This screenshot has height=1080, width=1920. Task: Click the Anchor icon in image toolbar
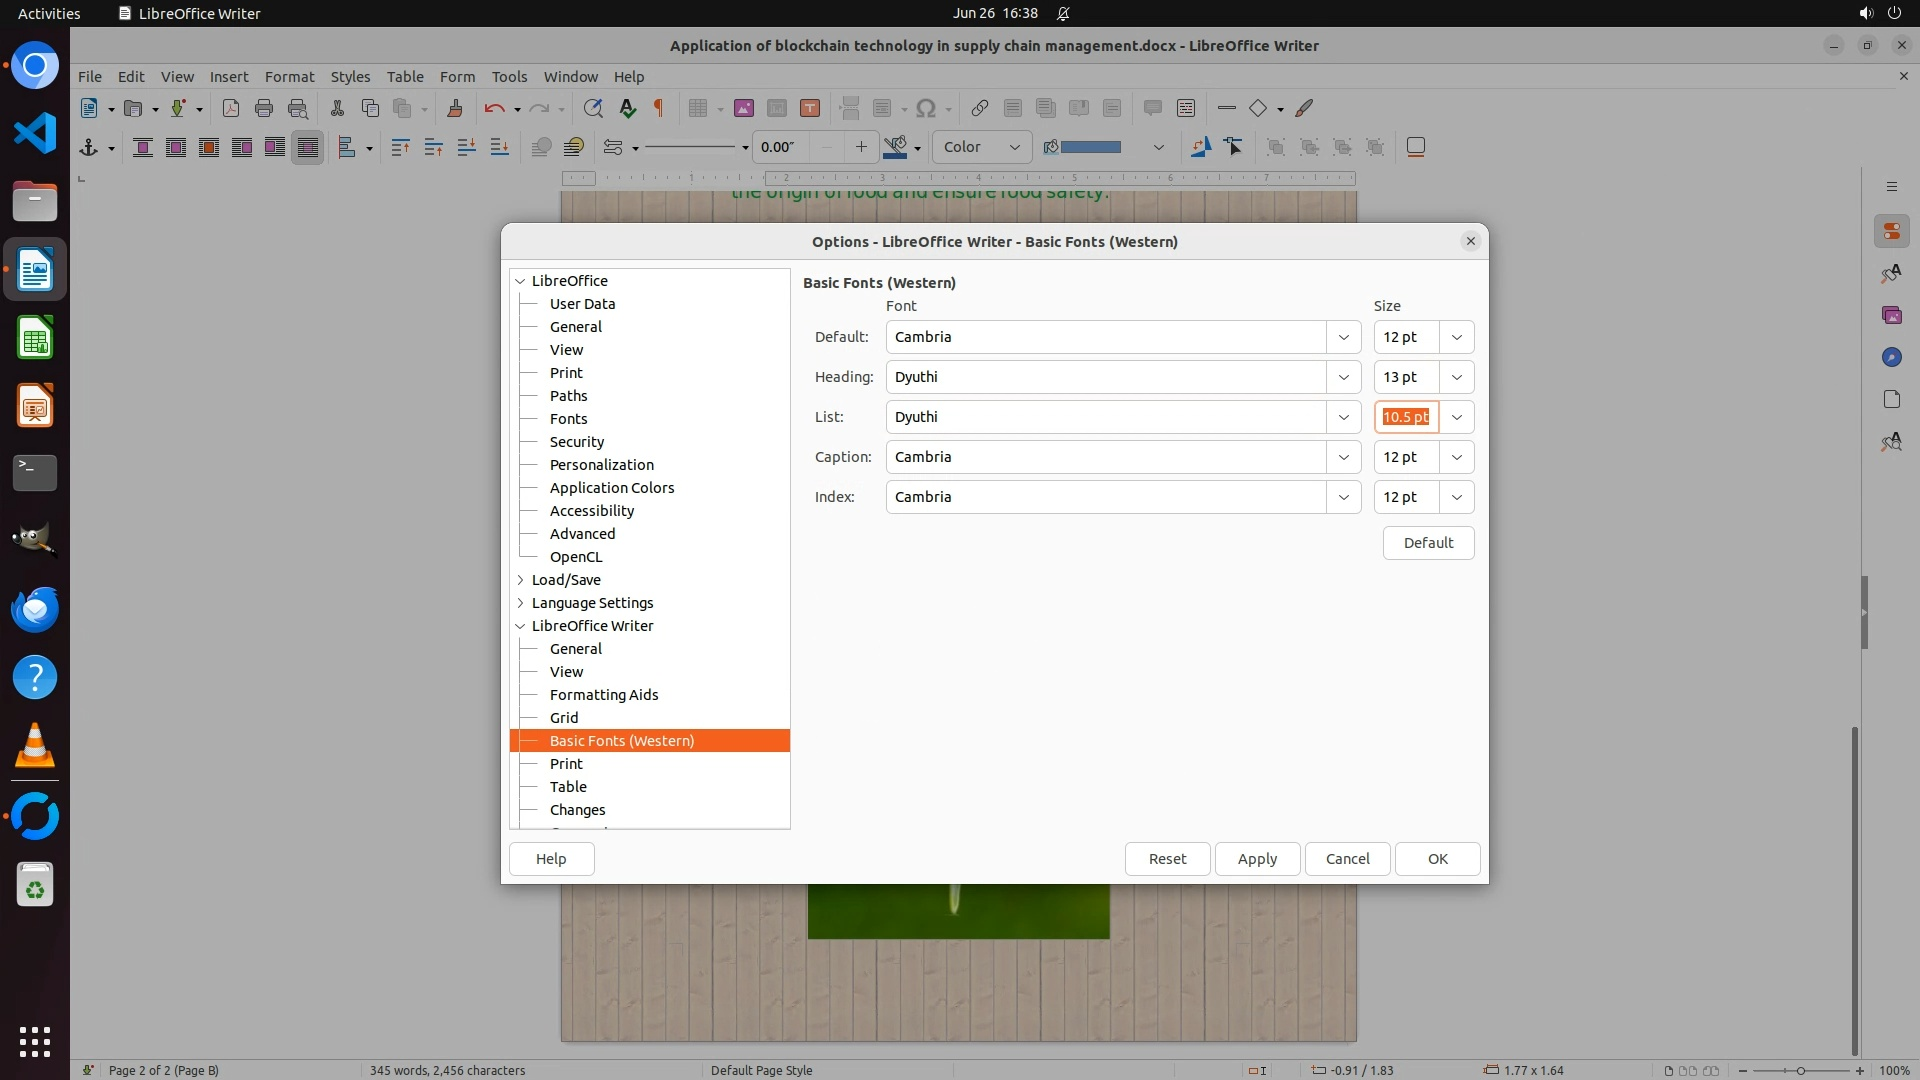coord(89,148)
